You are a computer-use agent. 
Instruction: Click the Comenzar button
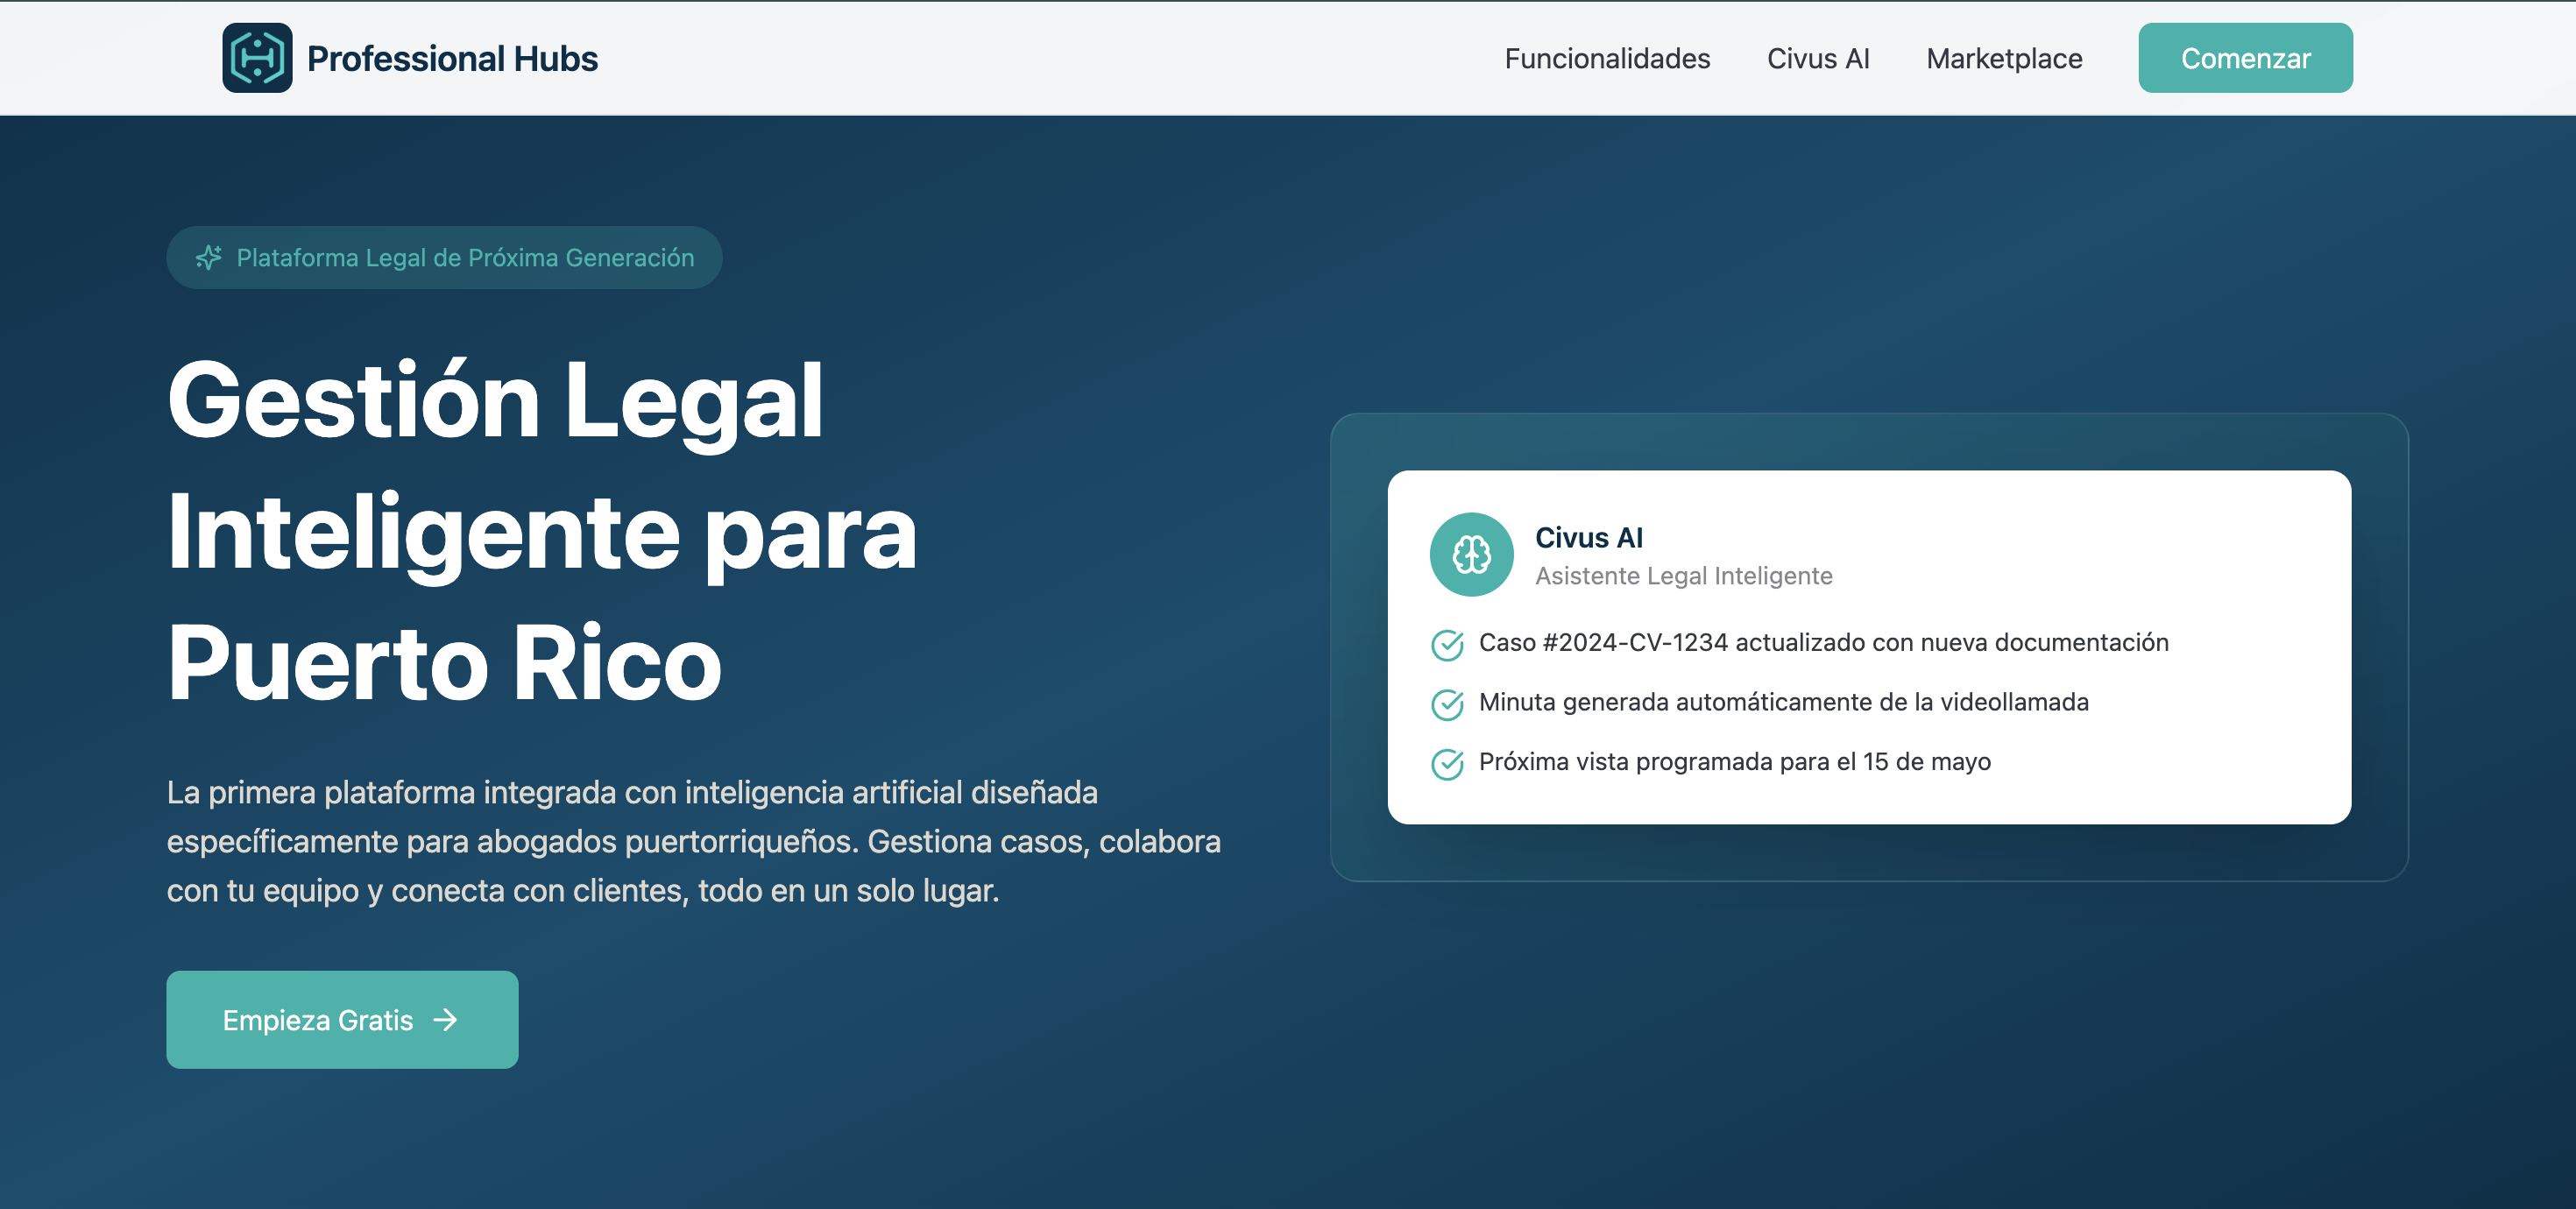(x=2245, y=58)
